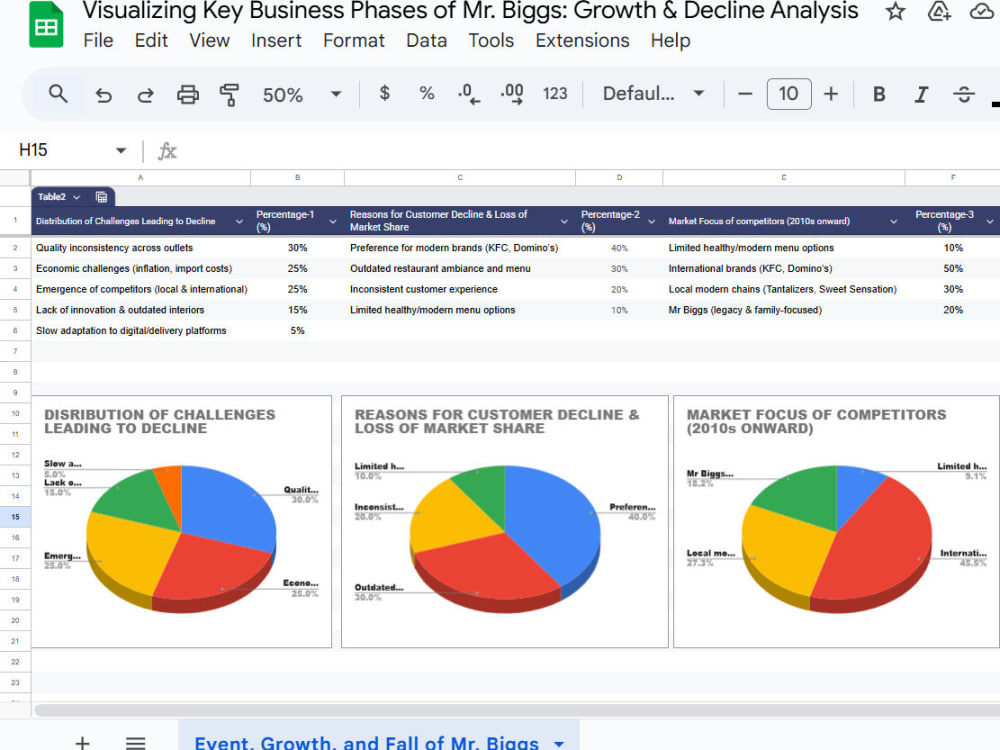Click the move-to-Drive folder icon

(939, 11)
